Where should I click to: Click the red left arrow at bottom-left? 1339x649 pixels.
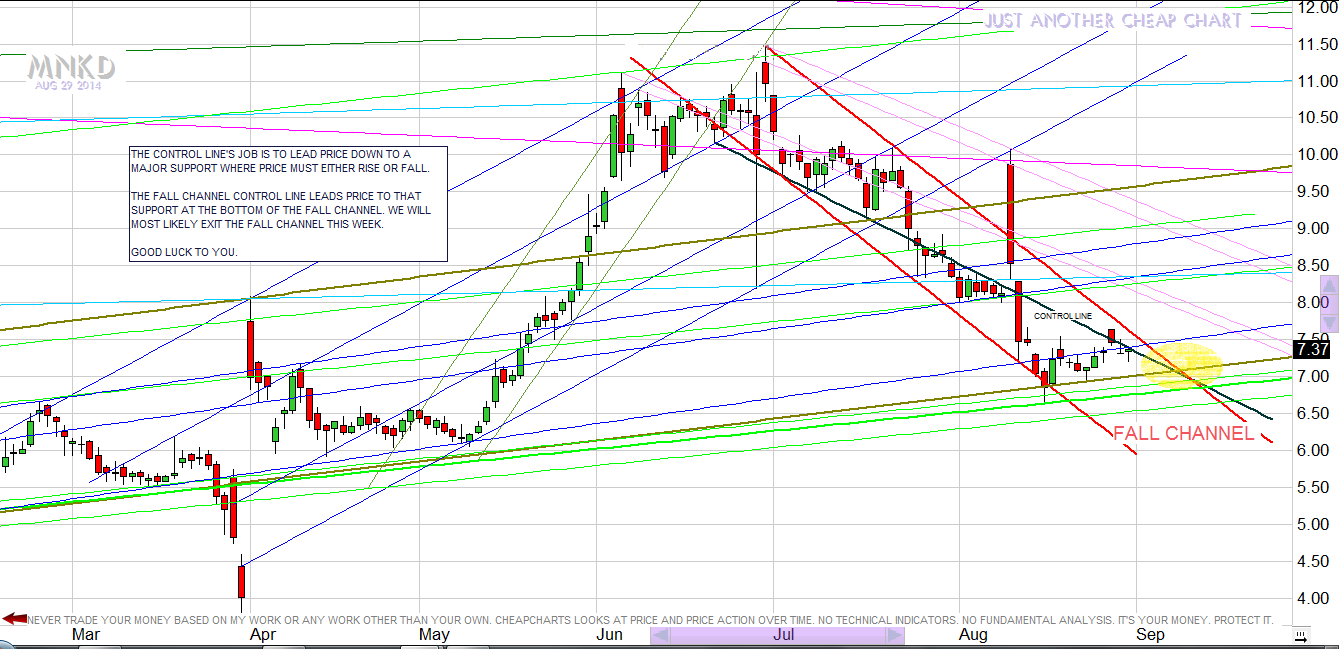[x=14, y=619]
